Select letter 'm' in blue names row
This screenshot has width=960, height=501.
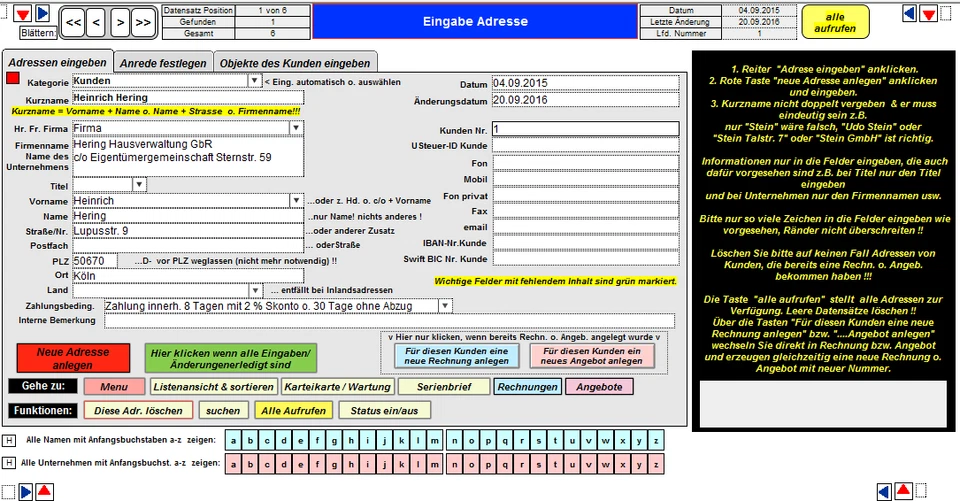click(432, 440)
